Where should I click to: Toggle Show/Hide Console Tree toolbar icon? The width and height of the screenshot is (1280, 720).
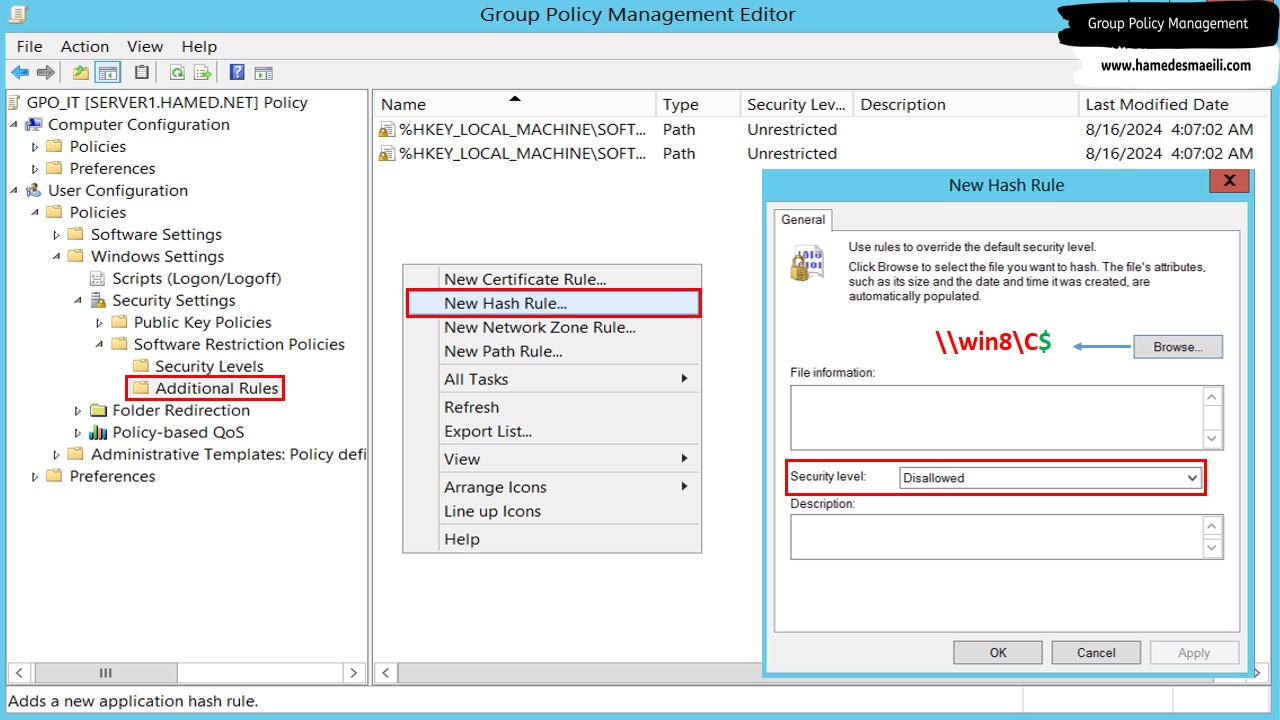pyautogui.click(x=108, y=72)
